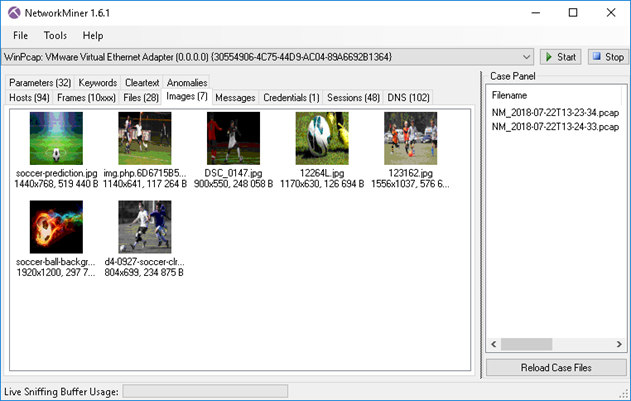The height and width of the screenshot is (401, 631).
Task: Open the Frames (10xxx) tab
Action: coord(86,97)
